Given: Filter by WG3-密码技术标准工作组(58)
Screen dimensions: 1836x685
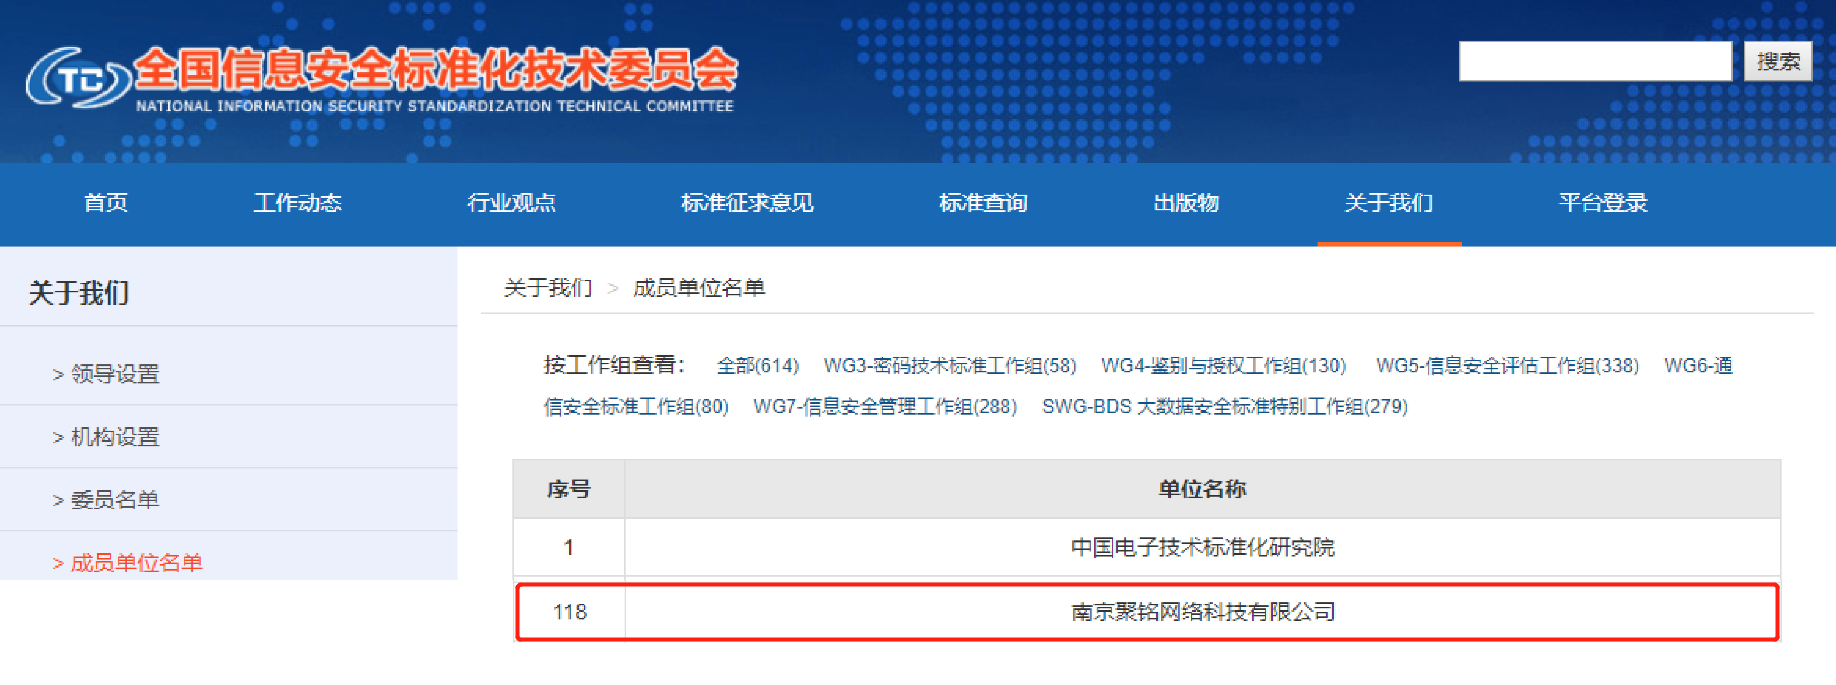Looking at the screenshot, I should coord(949,366).
